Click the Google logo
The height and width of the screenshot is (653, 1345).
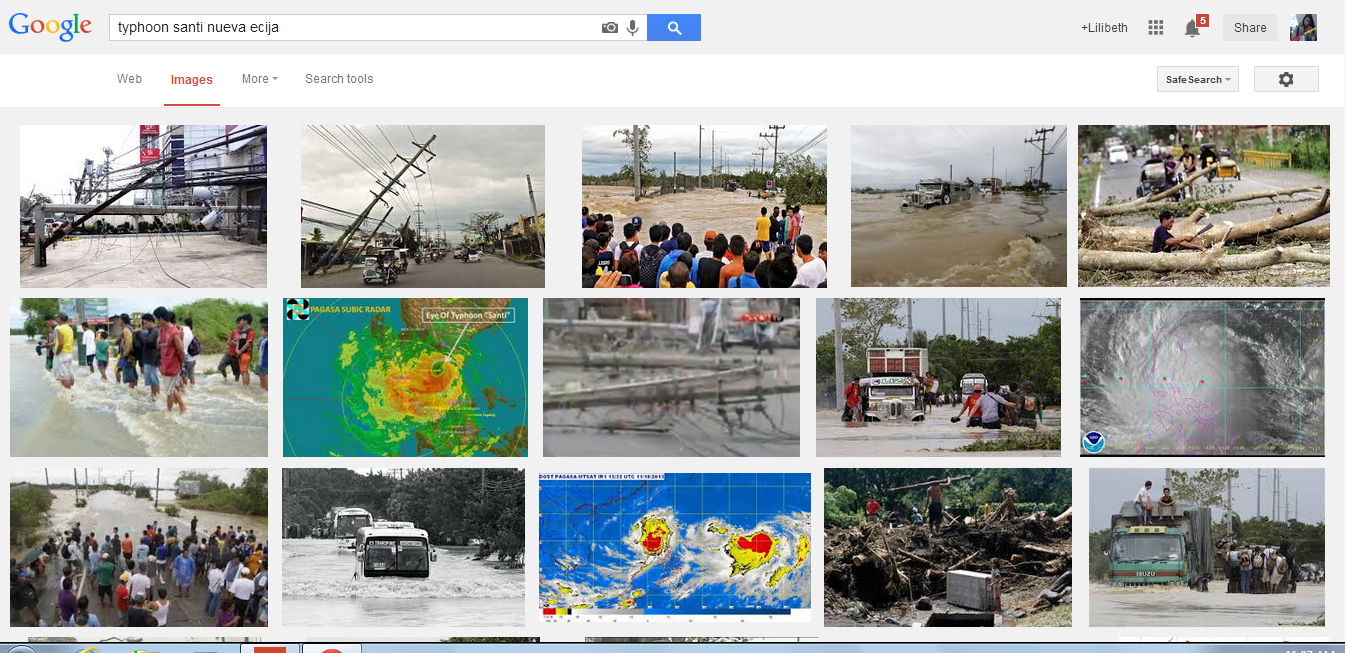click(x=50, y=27)
